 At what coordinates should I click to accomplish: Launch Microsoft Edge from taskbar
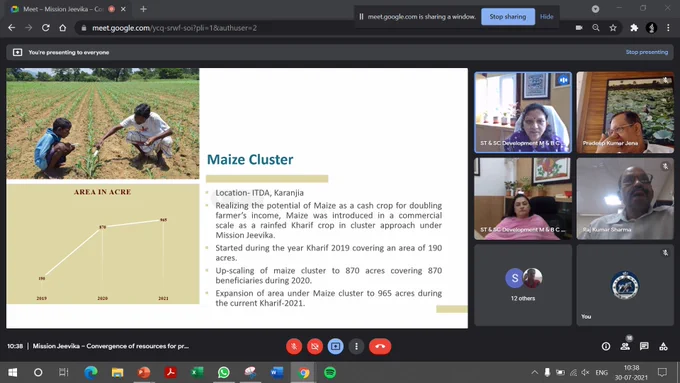click(x=91, y=372)
